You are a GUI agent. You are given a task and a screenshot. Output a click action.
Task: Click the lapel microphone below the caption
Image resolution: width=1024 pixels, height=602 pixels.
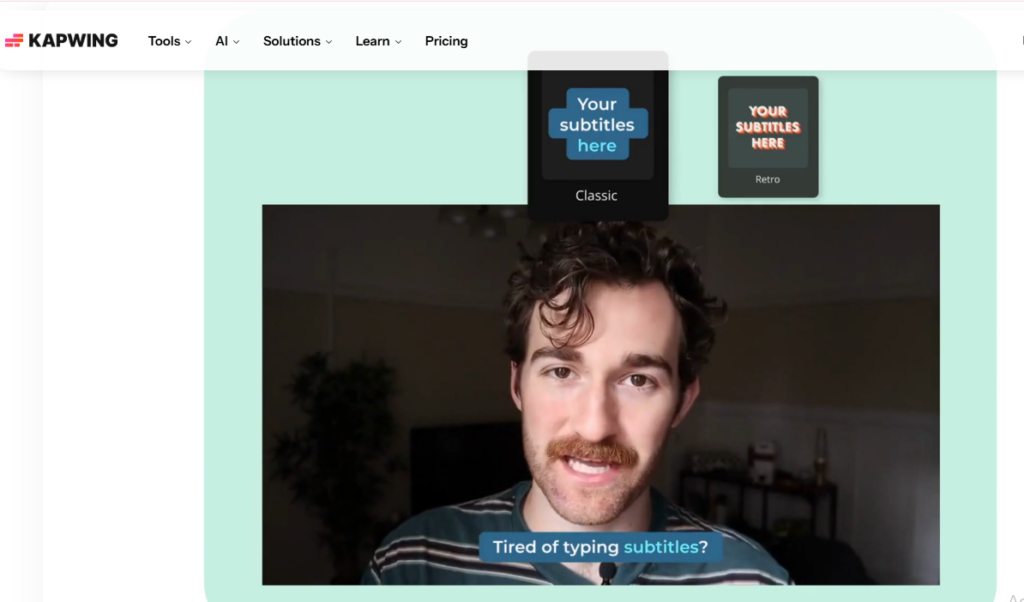(607, 573)
